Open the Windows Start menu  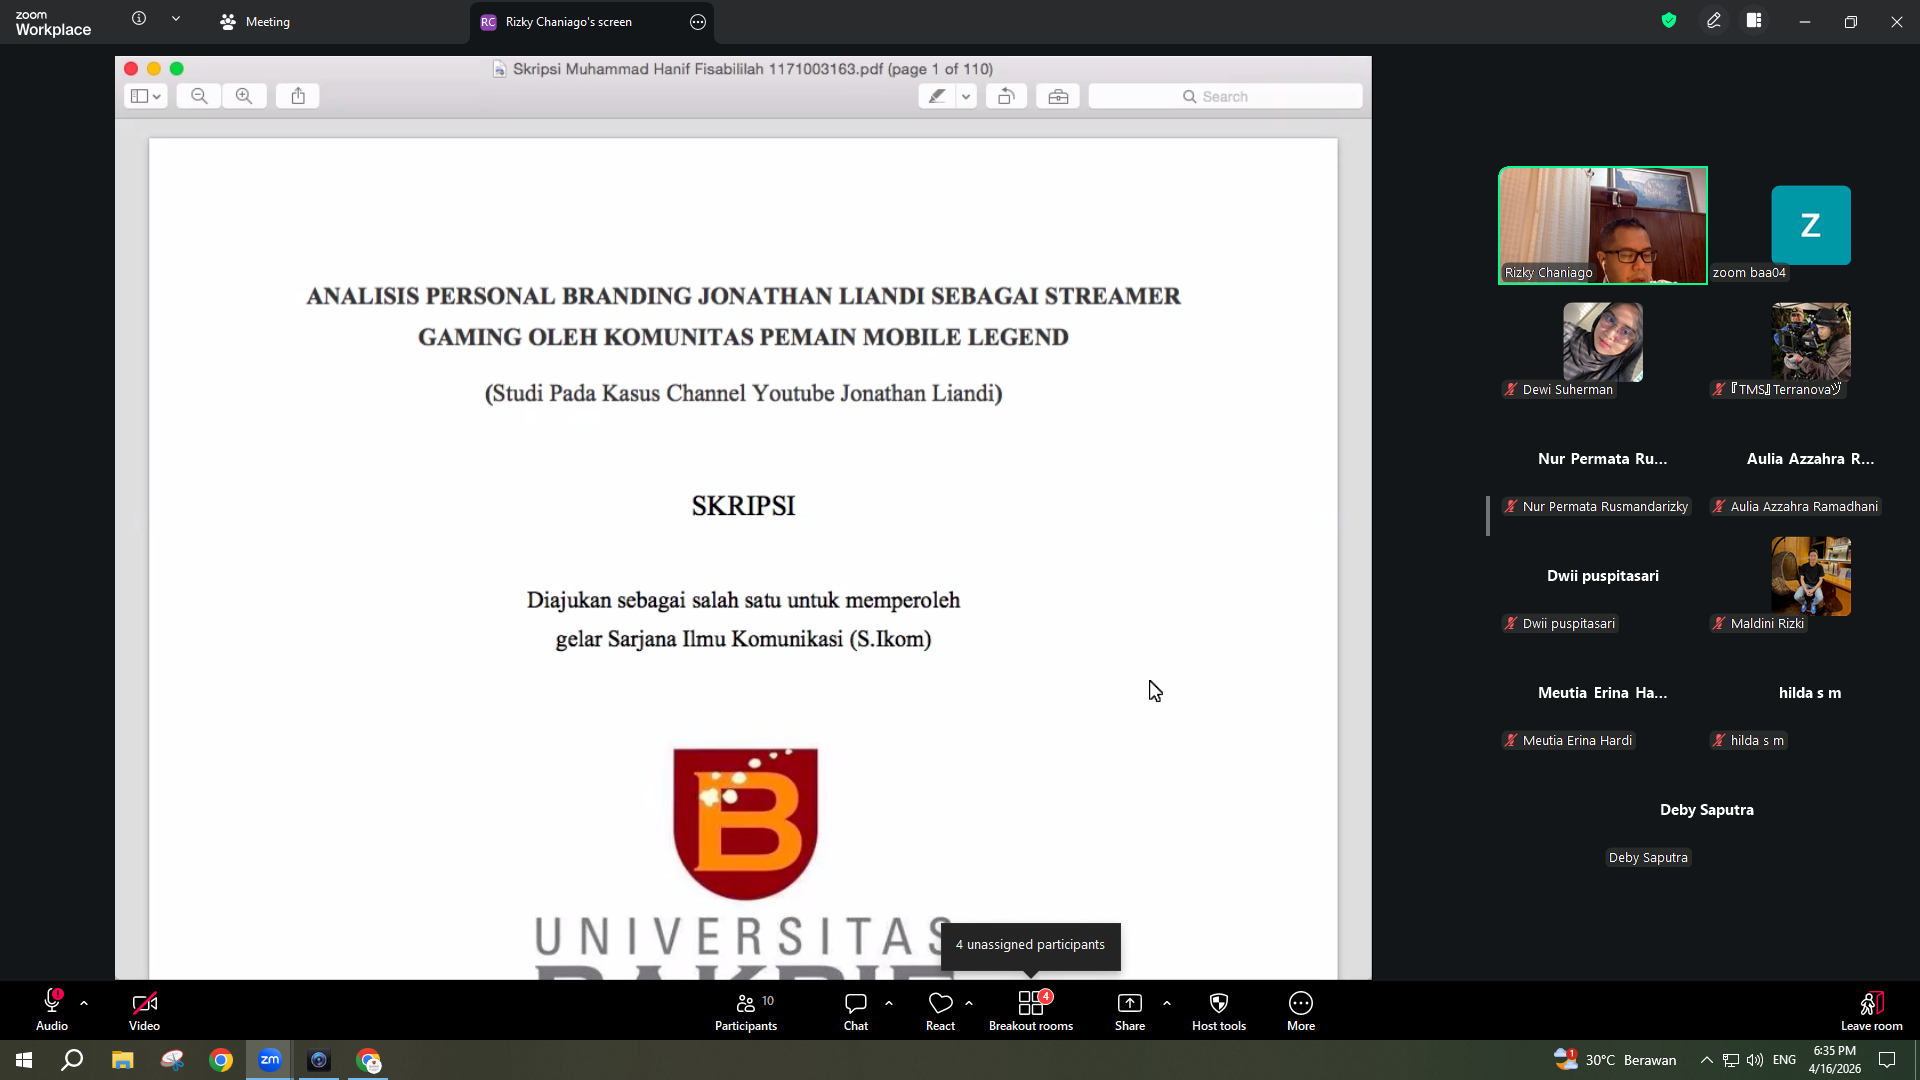tap(24, 1060)
